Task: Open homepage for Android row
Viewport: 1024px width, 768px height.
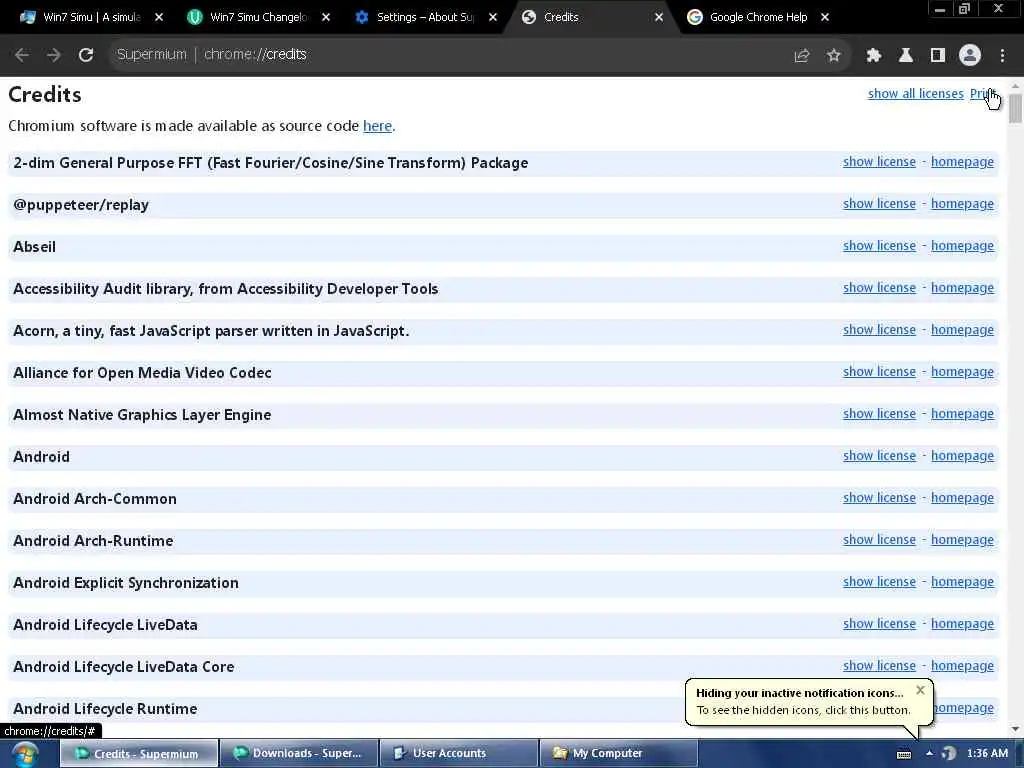Action: coord(962,456)
